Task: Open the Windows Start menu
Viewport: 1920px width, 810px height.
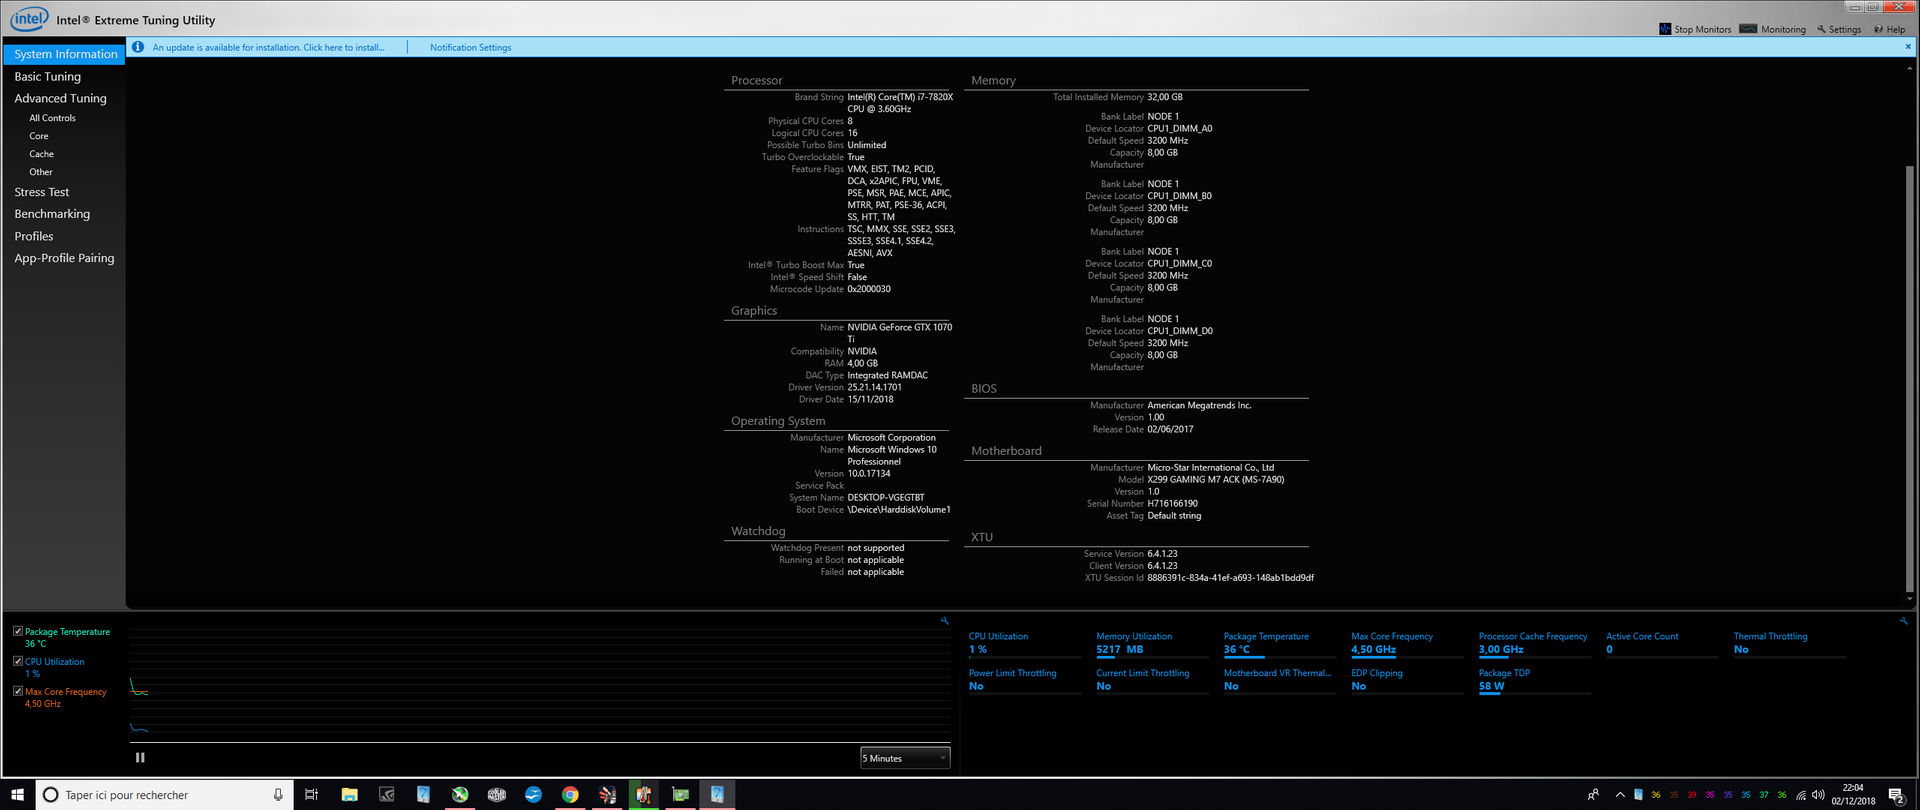Action: [x=17, y=795]
